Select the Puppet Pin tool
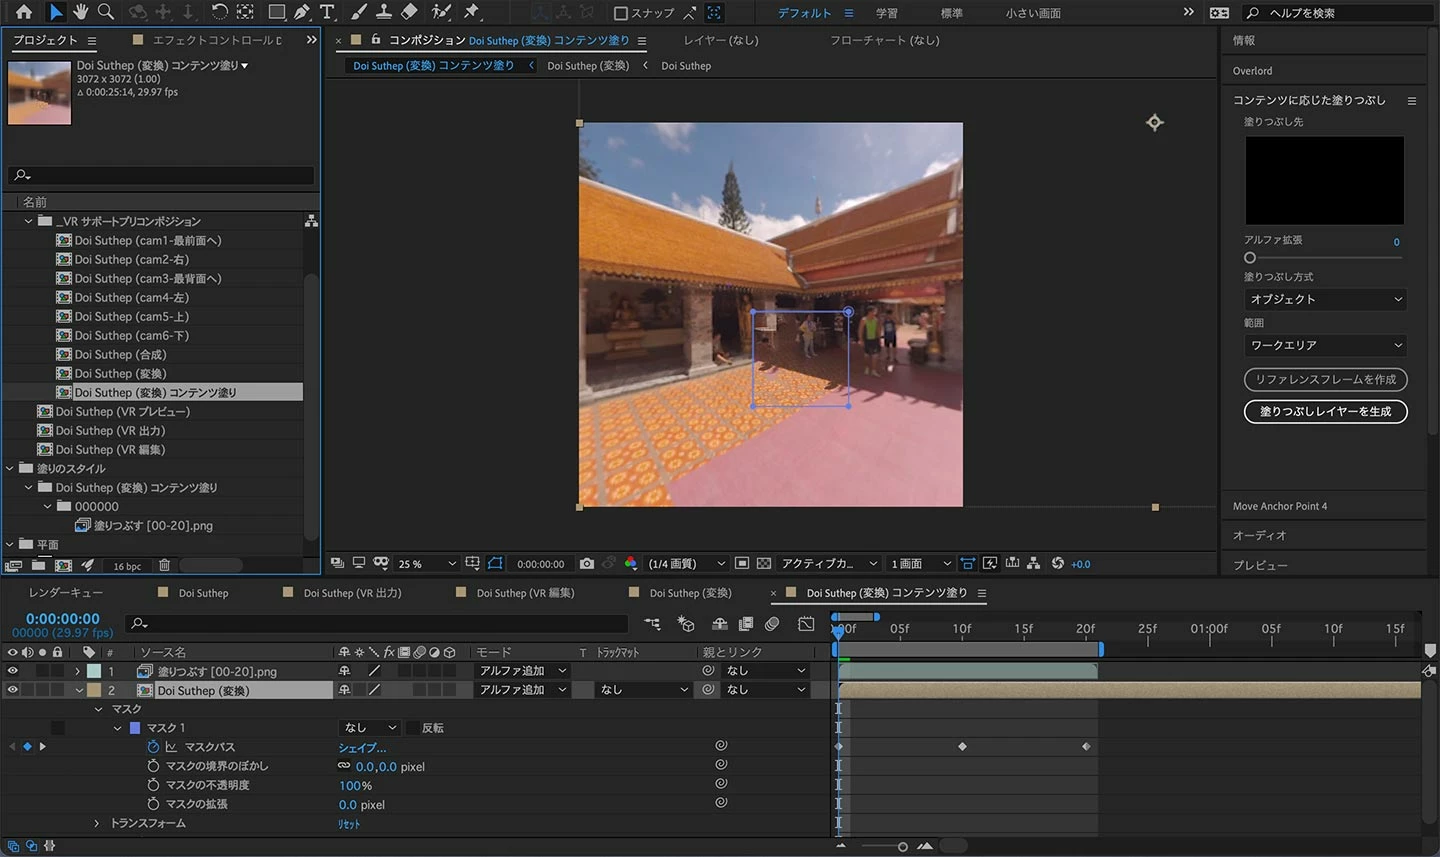This screenshot has height=857, width=1440. tap(471, 12)
